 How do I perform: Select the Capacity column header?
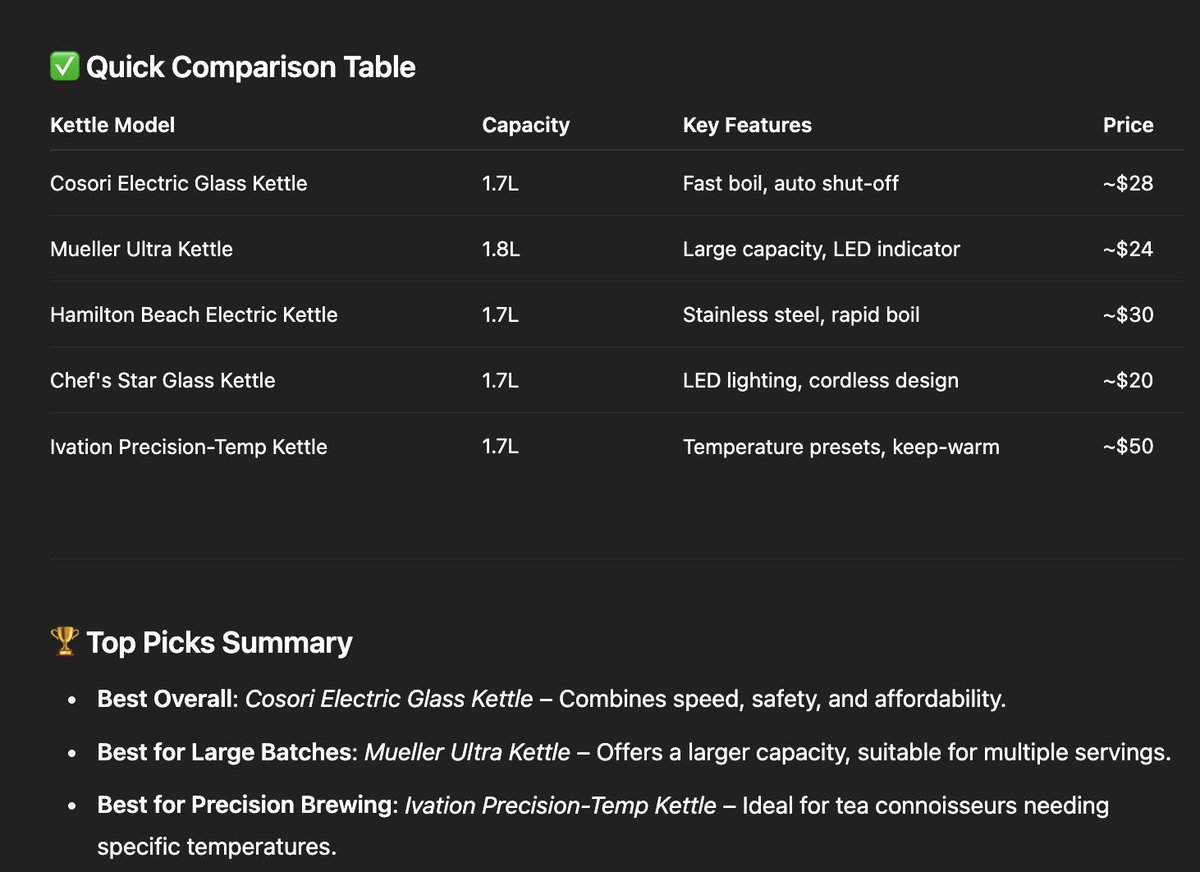coord(526,125)
